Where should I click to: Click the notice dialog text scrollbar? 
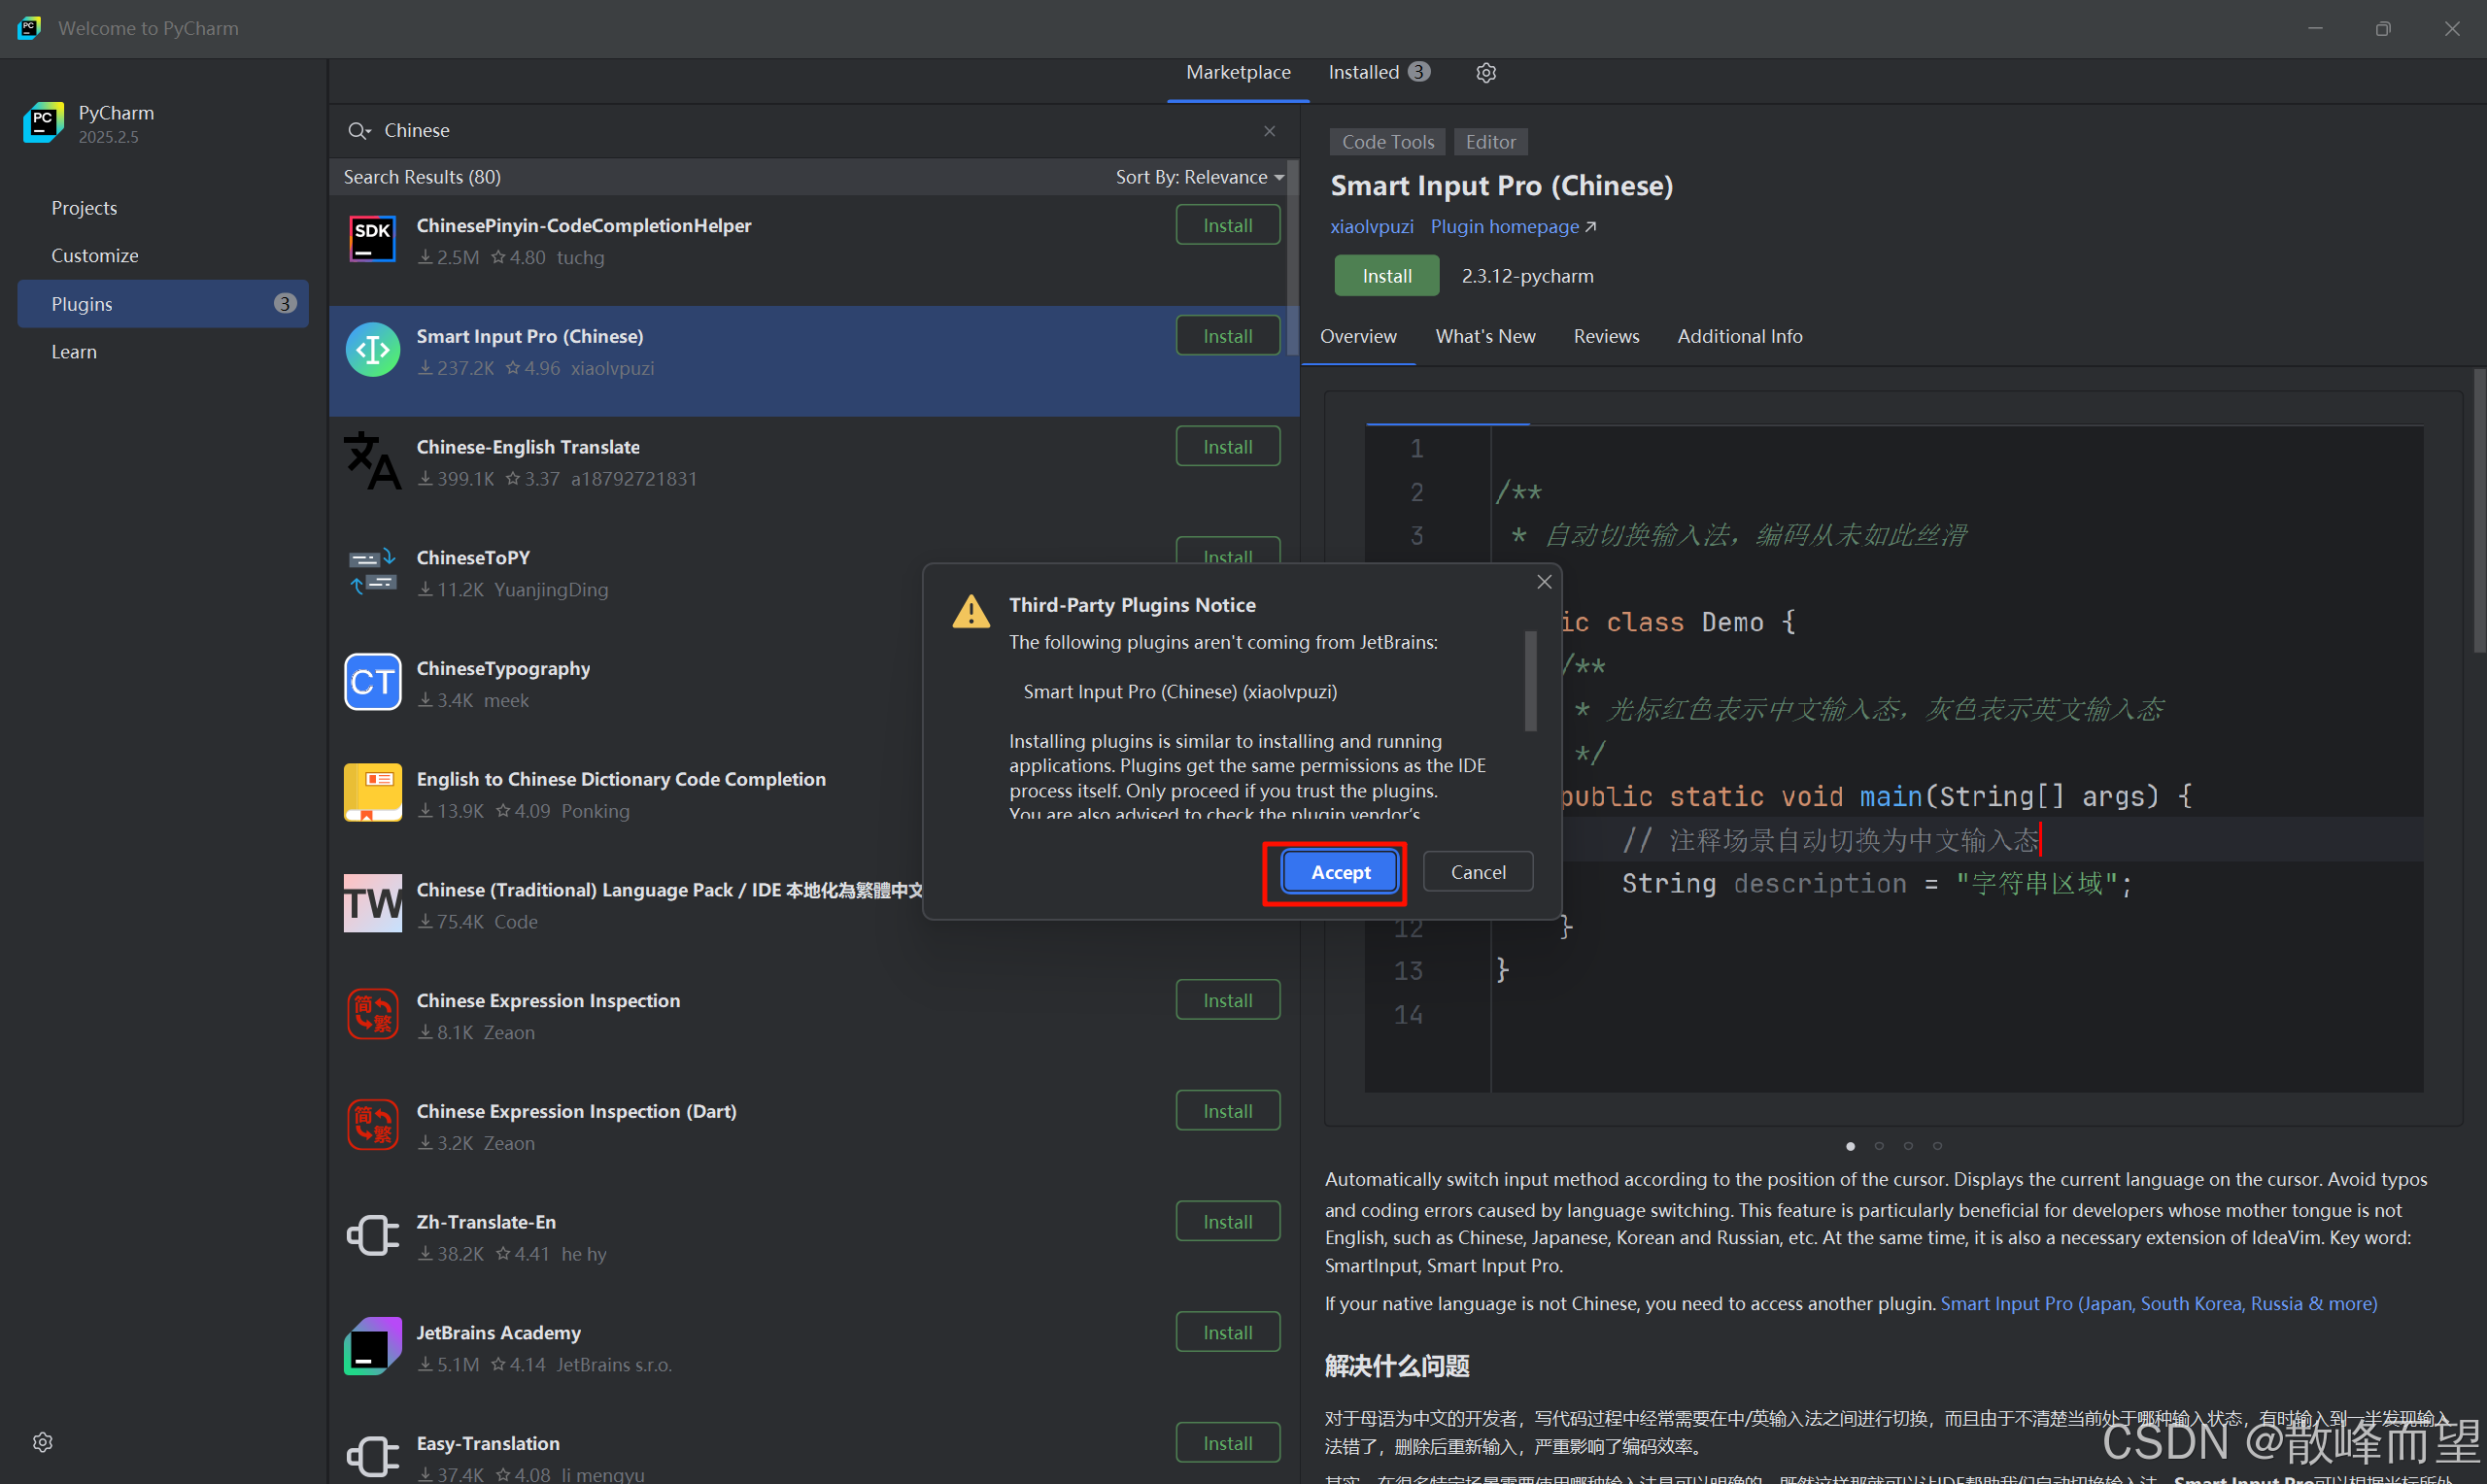tap(1530, 680)
